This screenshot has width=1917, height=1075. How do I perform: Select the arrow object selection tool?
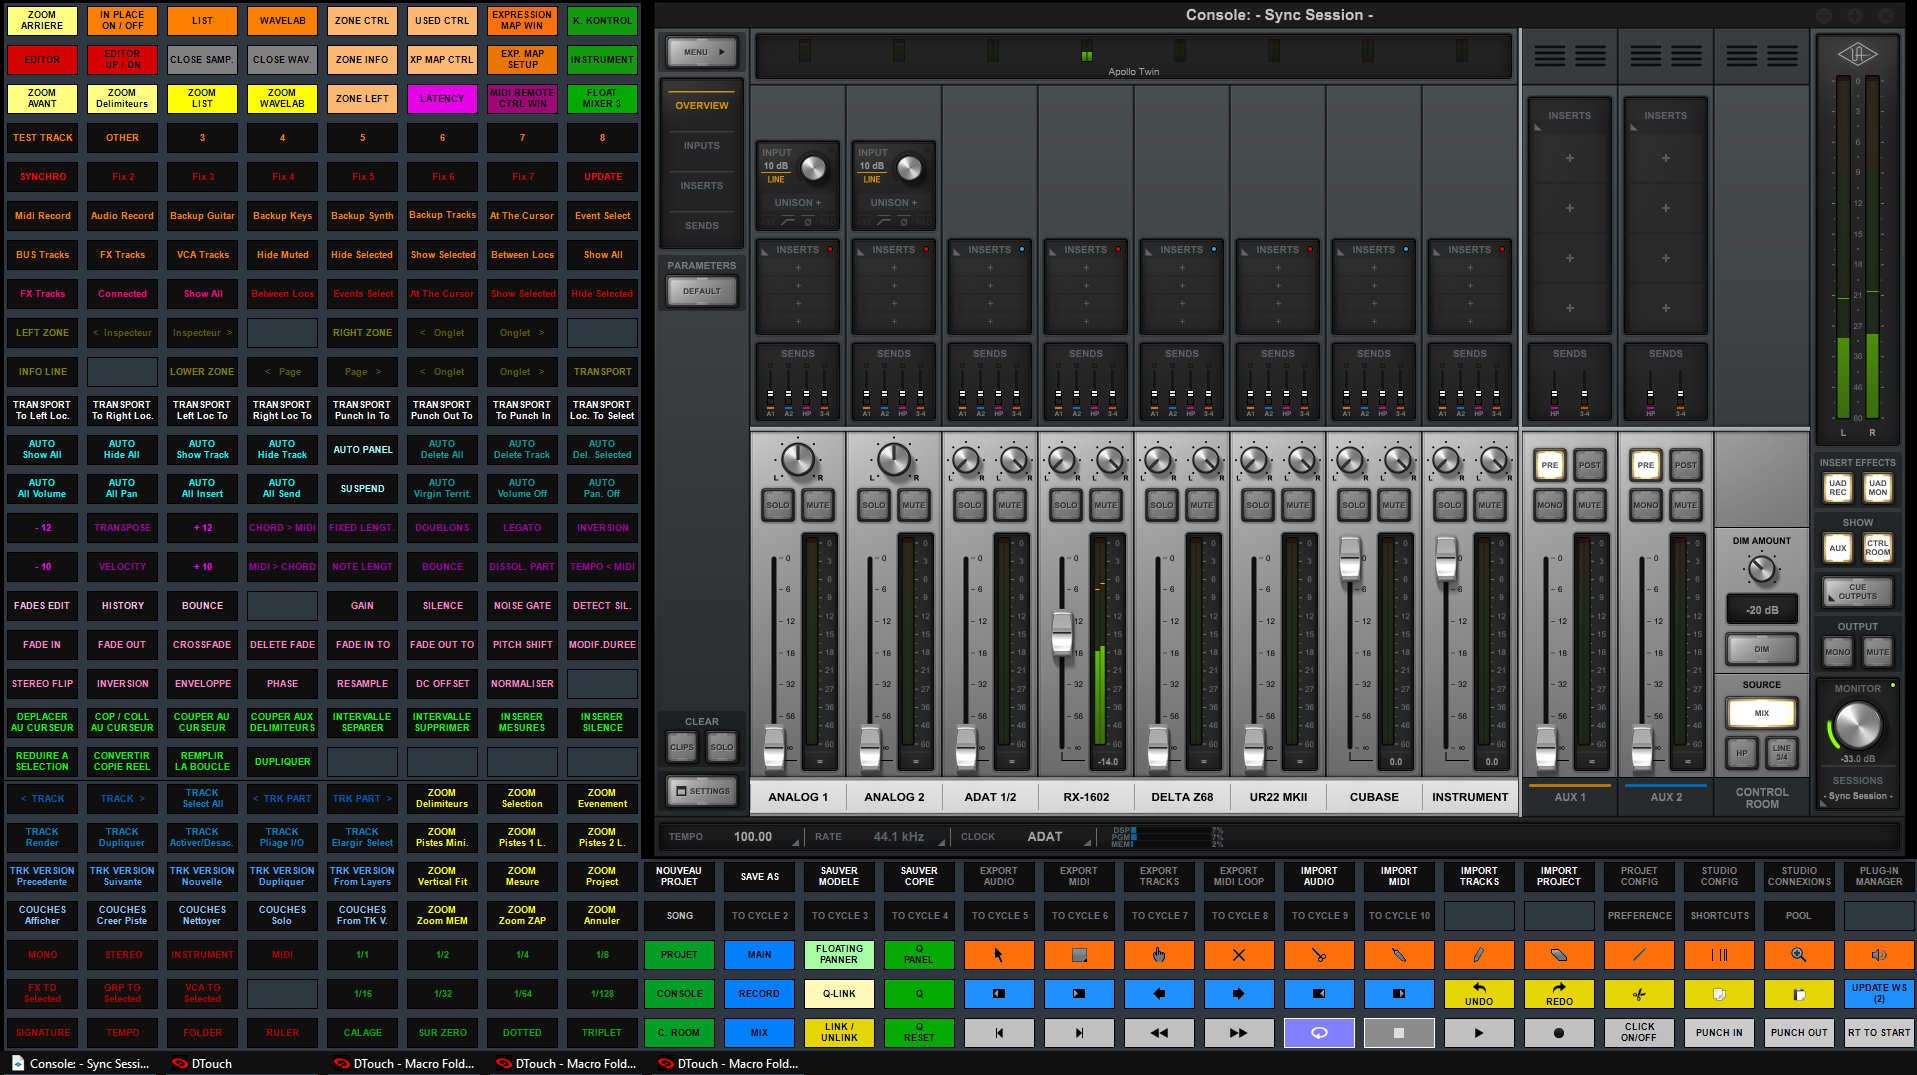point(999,955)
